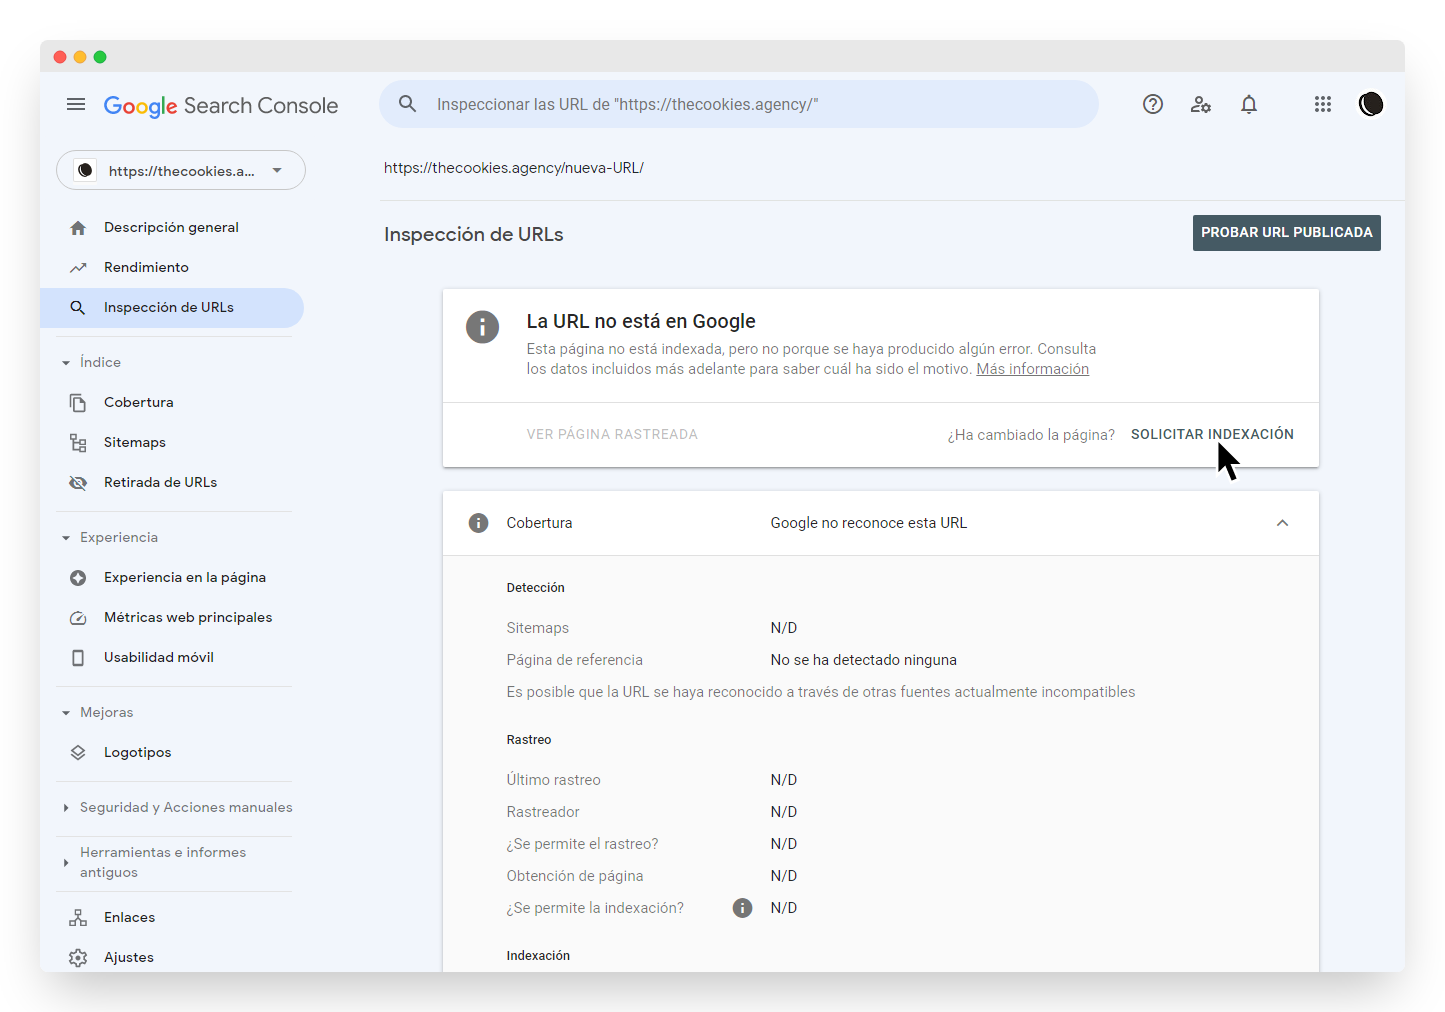
Task: Open the Help question mark icon
Action: [1153, 104]
